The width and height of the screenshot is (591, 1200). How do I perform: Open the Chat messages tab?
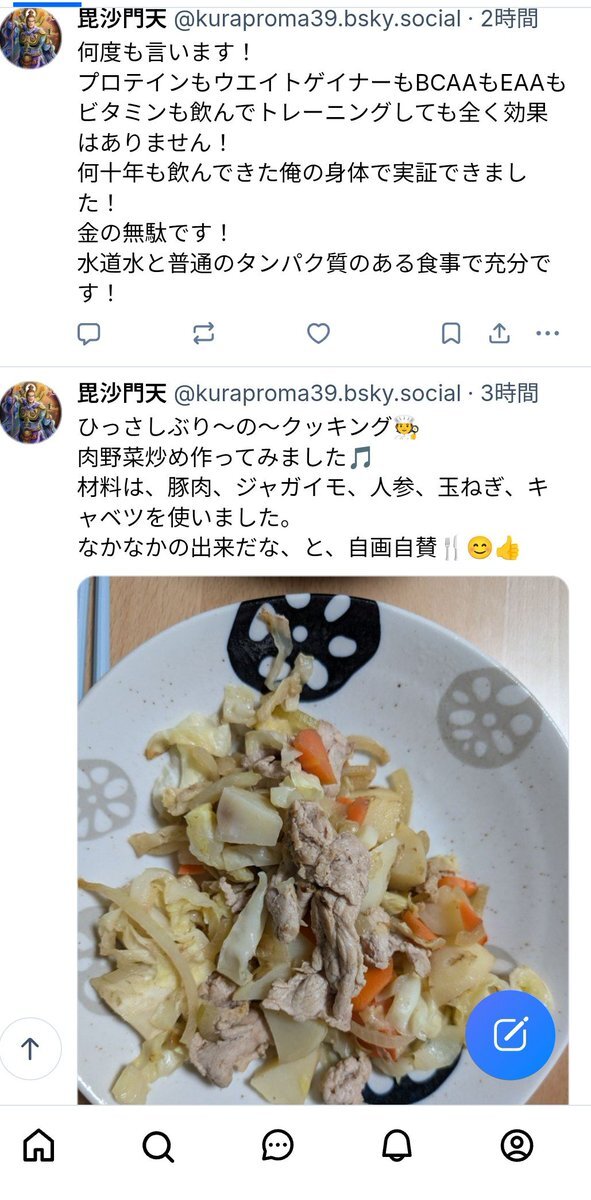coord(277,1146)
